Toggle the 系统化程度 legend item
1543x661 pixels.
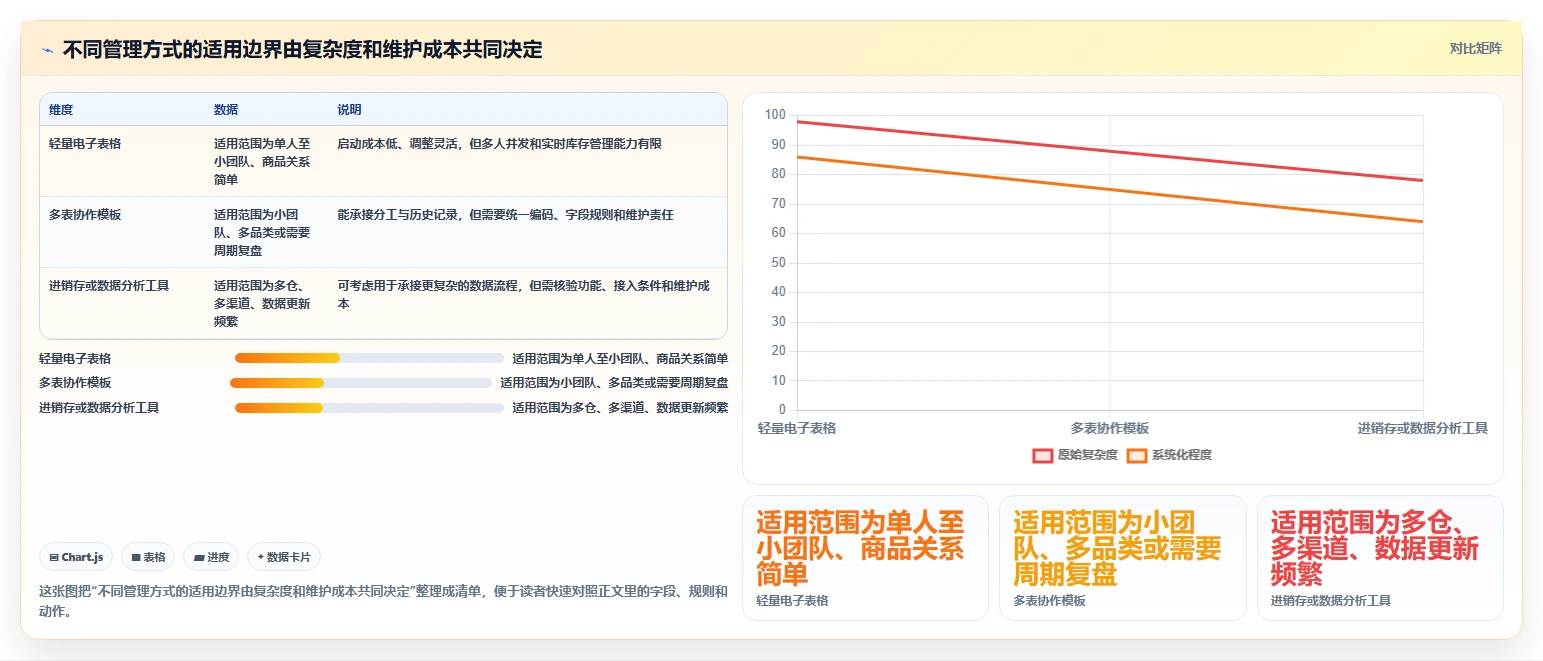[x=1169, y=455]
